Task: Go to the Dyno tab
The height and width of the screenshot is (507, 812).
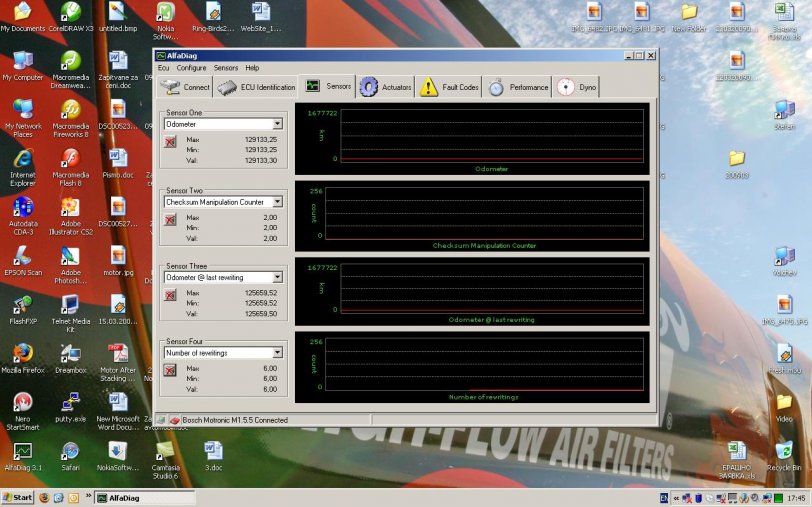Action: coord(577,87)
